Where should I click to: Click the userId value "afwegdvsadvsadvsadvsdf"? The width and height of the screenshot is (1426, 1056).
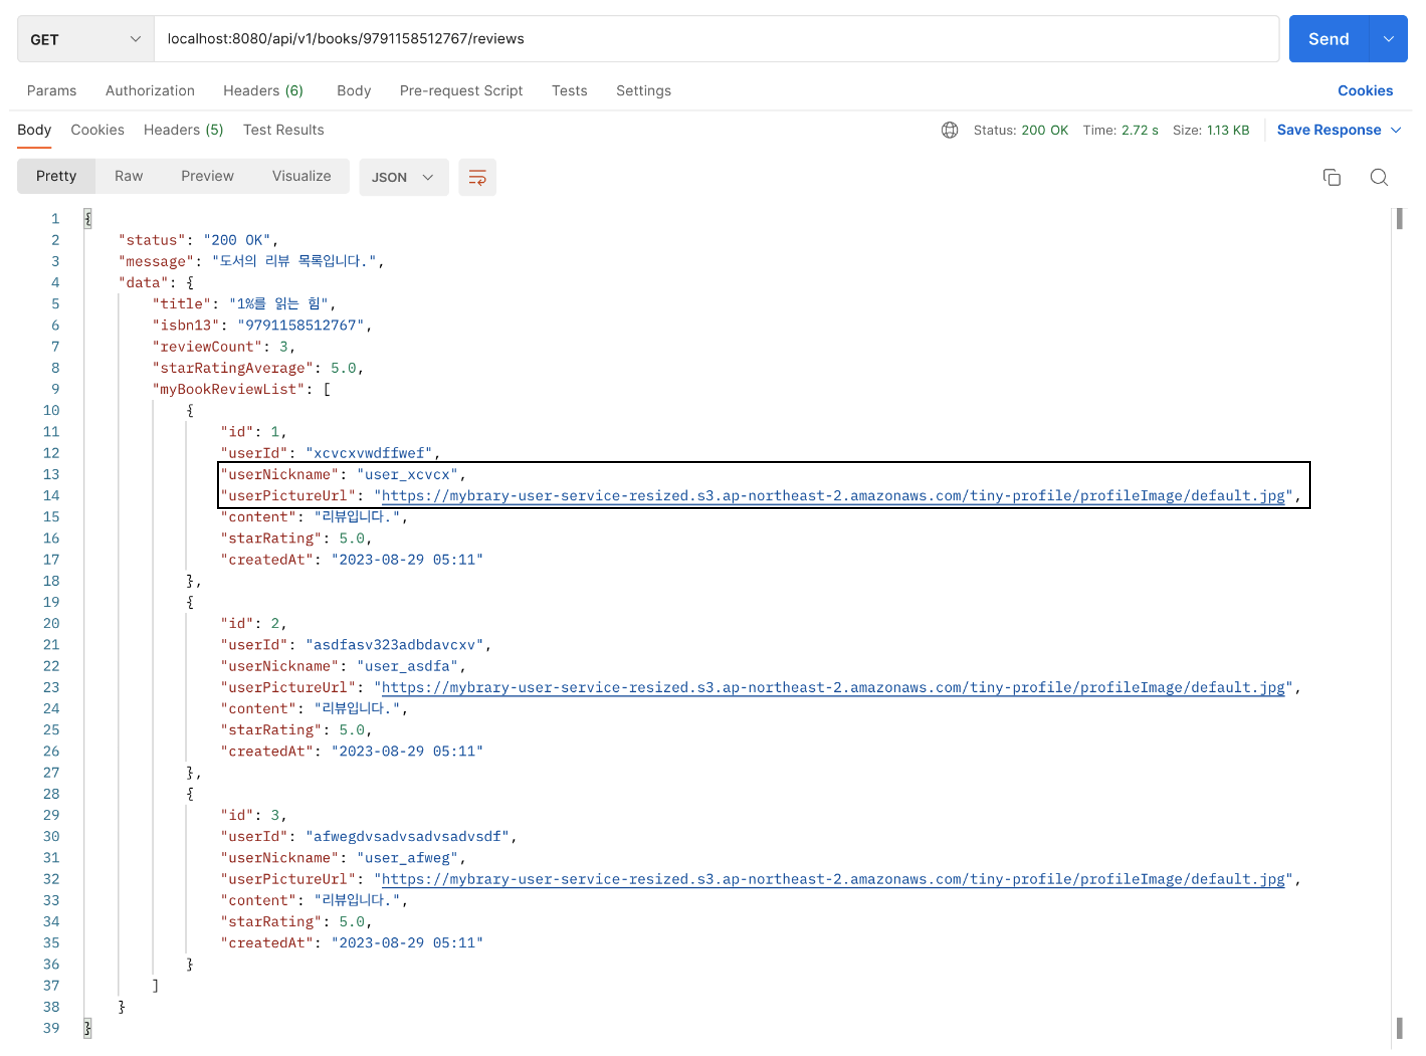click(406, 836)
